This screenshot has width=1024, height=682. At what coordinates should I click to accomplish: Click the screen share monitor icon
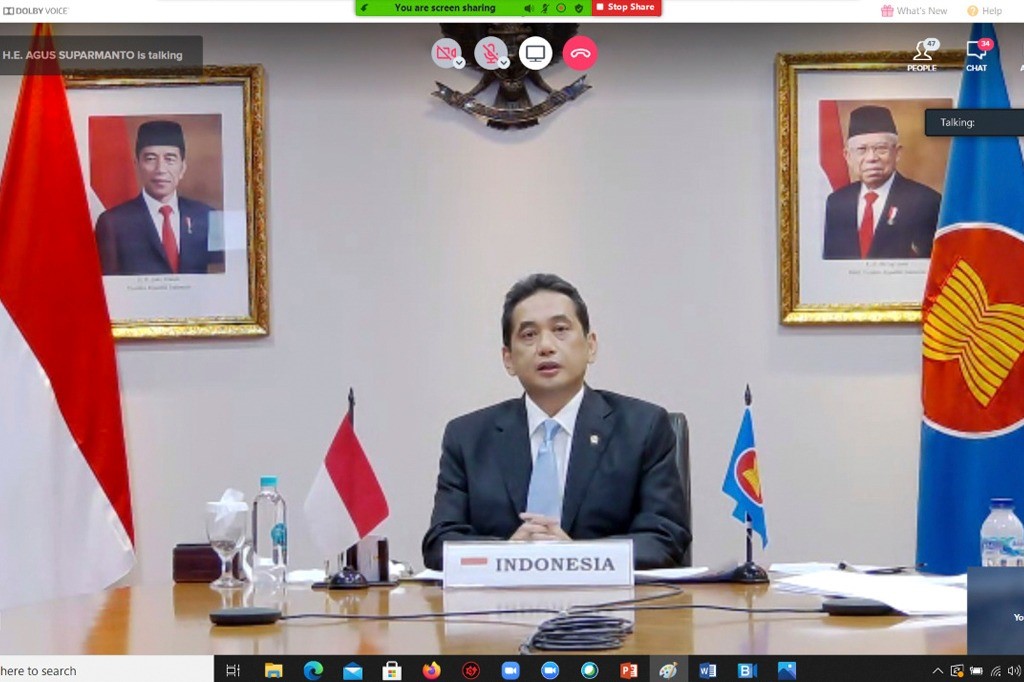click(x=536, y=52)
